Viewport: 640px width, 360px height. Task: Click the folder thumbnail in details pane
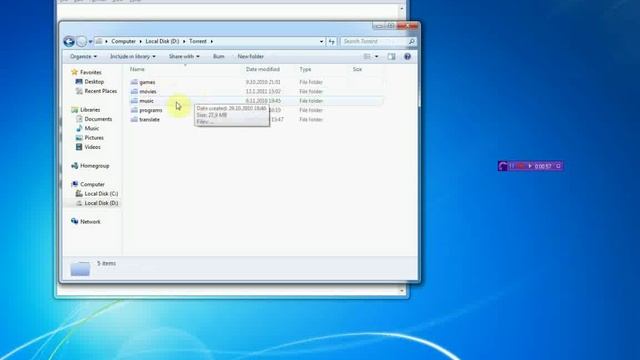coord(80,269)
